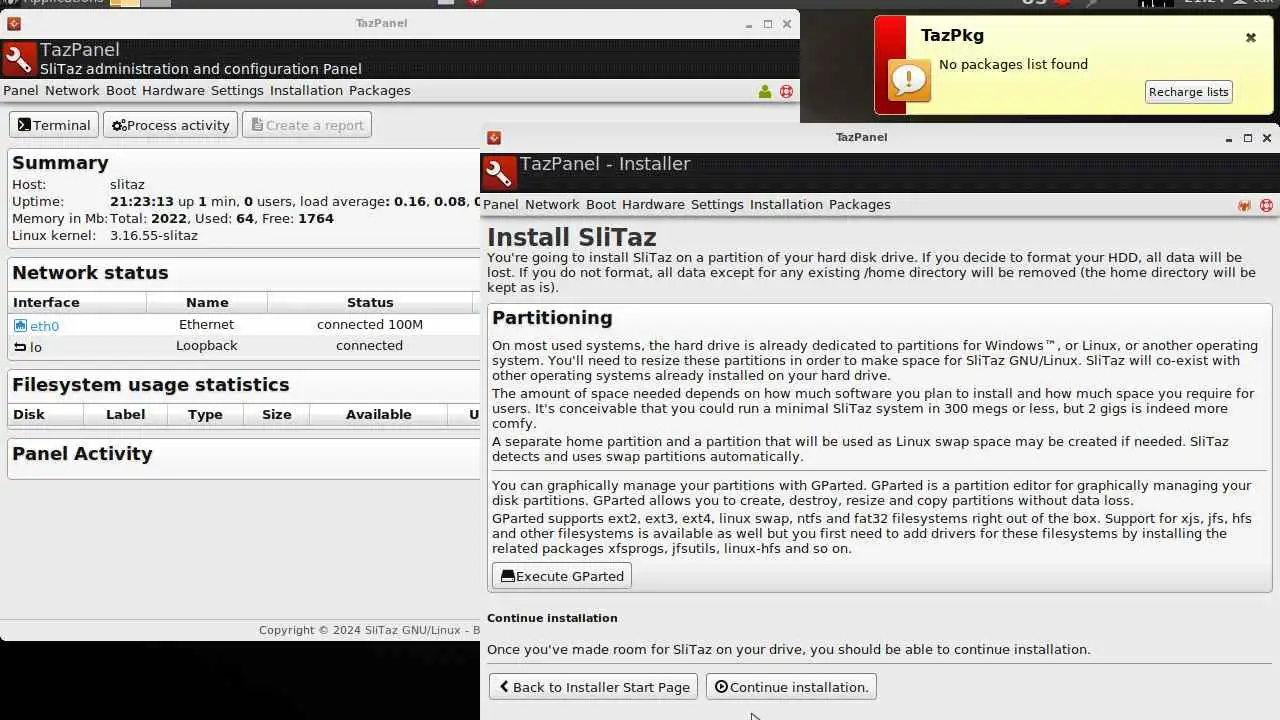Open Settings menu in back TazPanel window
Image resolution: width=1280 pixels, height=720 pixels.
pos(237,90)
